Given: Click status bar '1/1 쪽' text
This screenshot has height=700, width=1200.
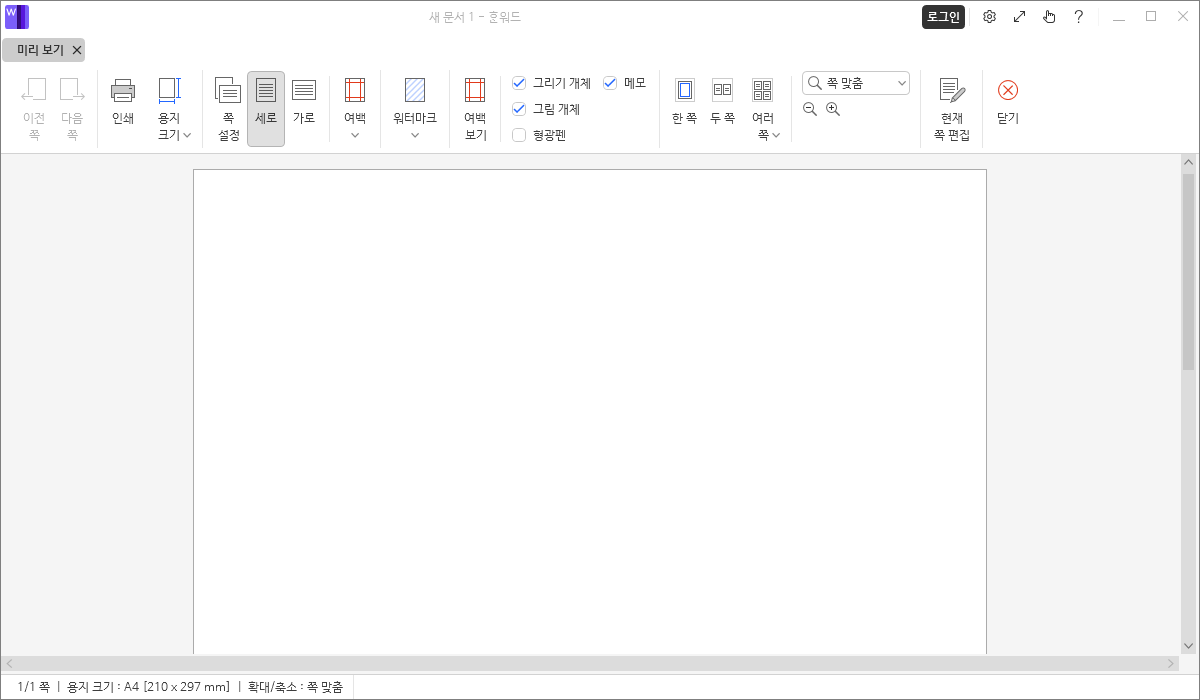Looking at the screenshot, I should 34,687.
